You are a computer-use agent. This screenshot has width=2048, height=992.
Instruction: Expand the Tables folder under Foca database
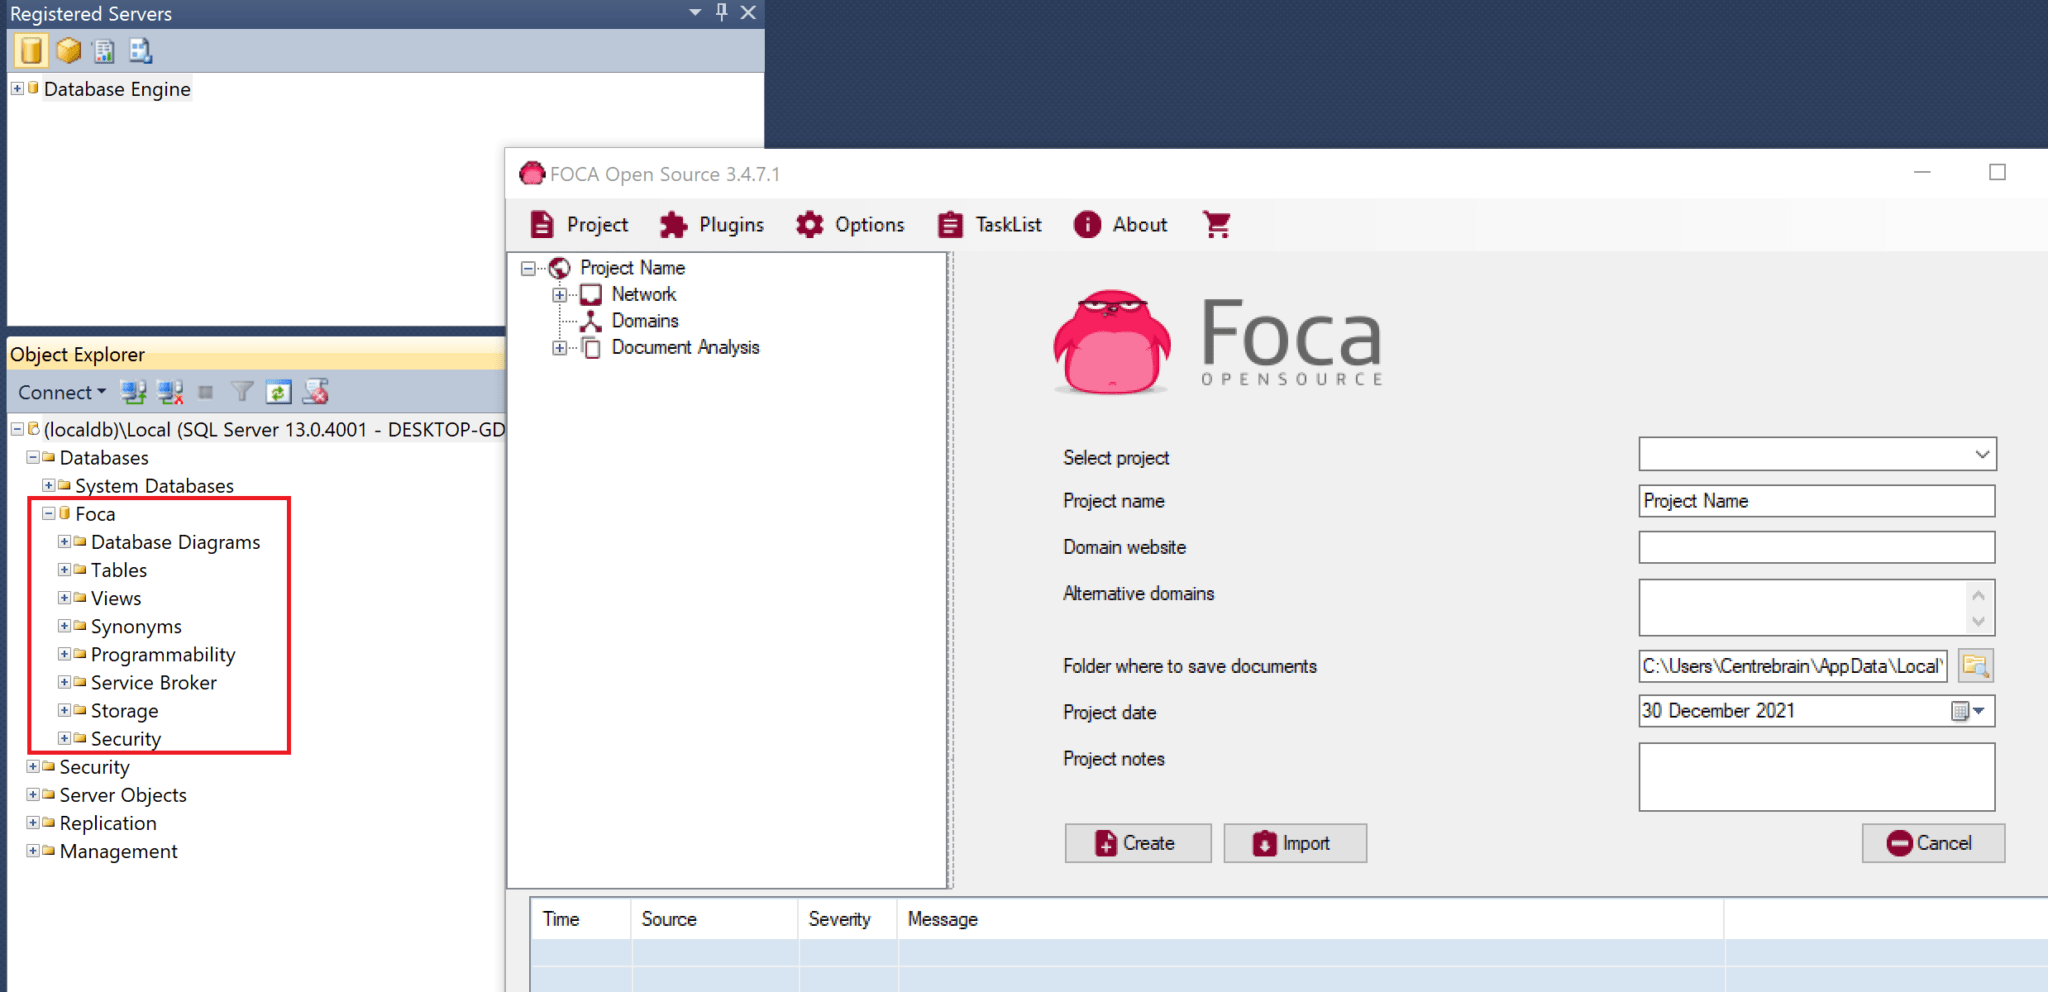pyautogui.click(x=64, y=569)
